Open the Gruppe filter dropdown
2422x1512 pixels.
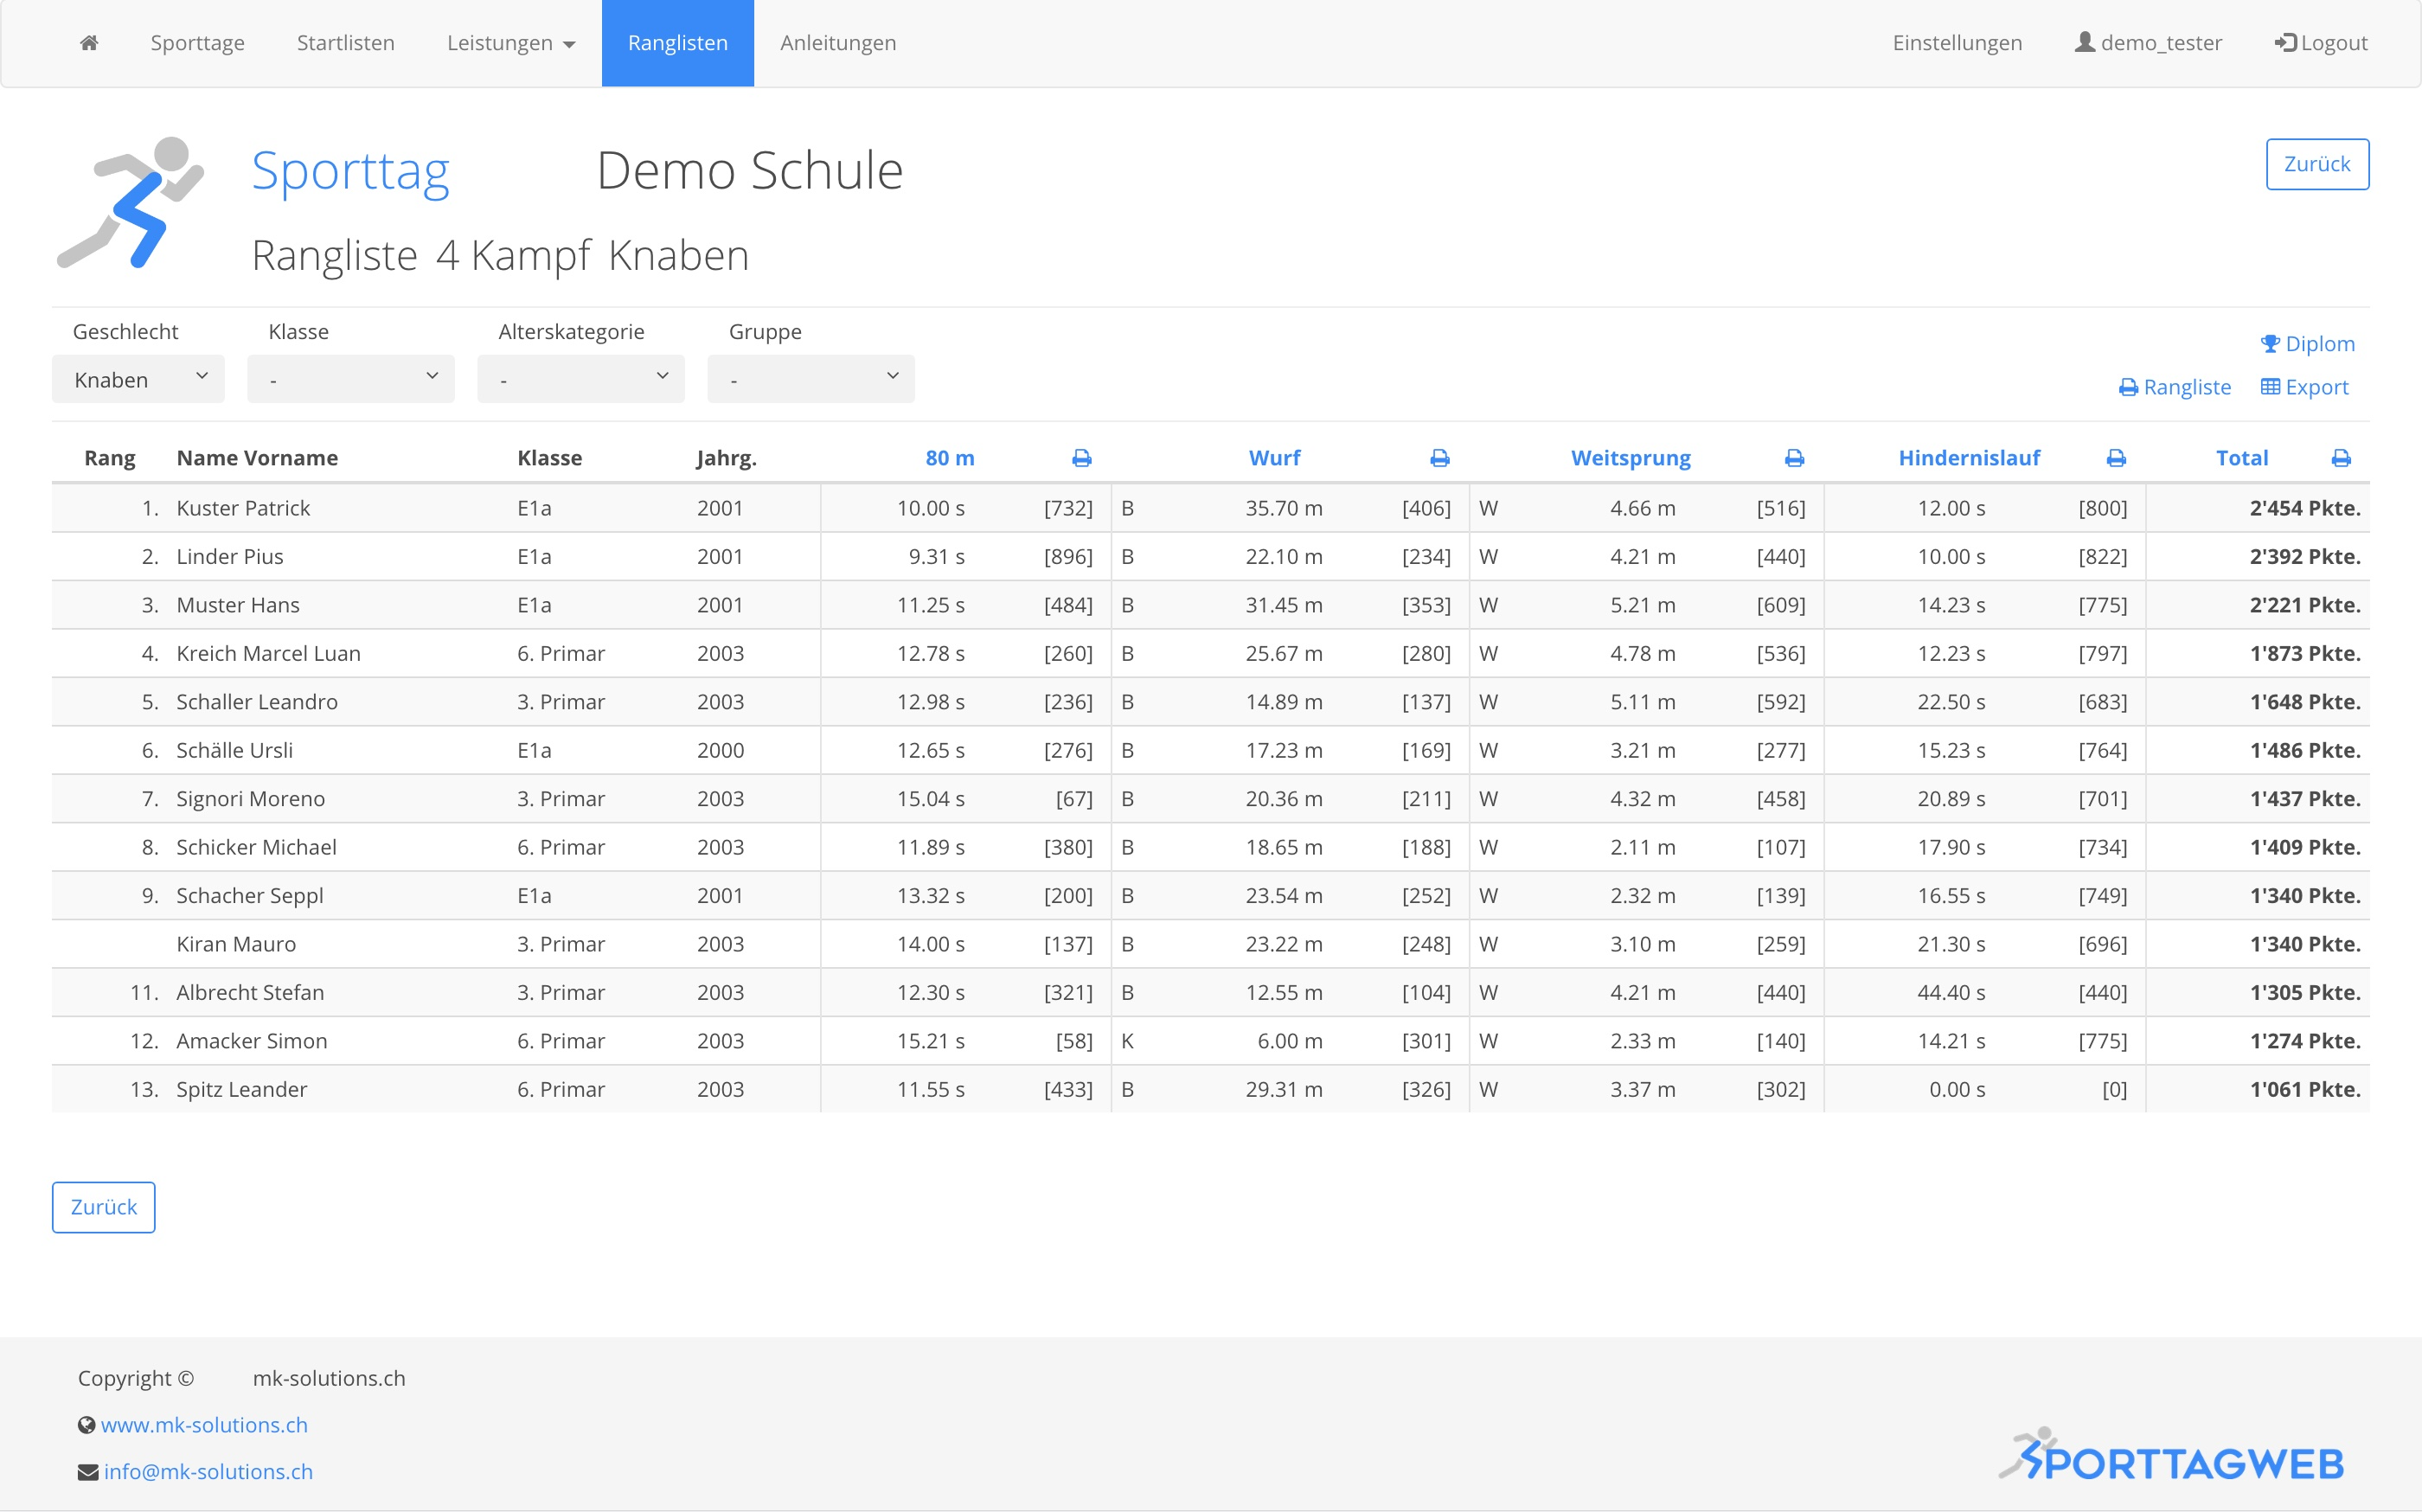coord(811,379)
